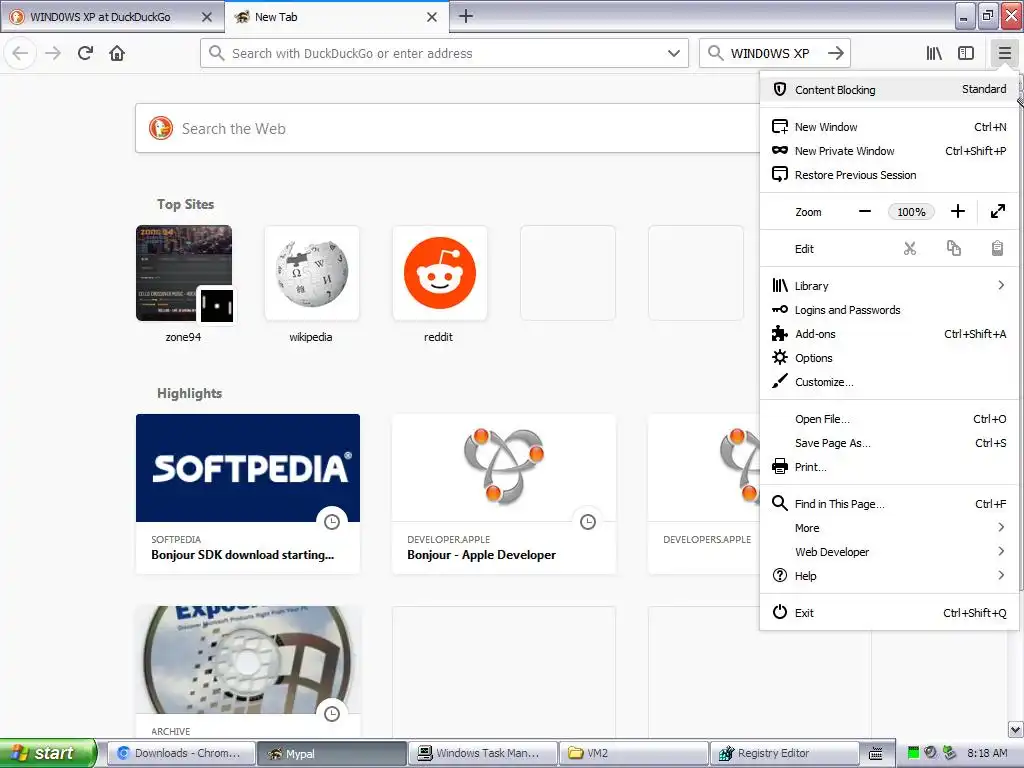Open browser Options

coord(889,358)
